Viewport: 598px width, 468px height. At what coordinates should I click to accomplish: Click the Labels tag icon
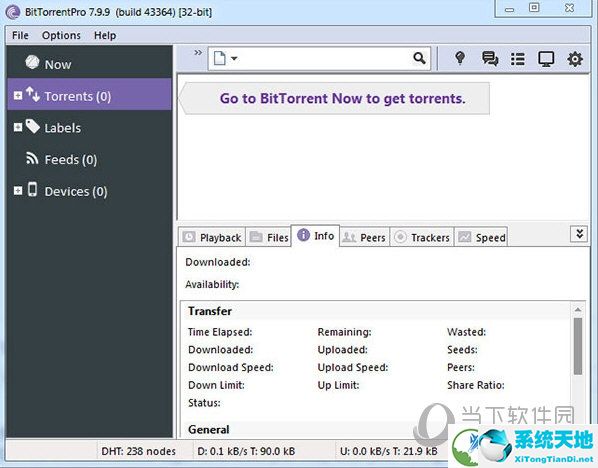click(x=33, y=126)
